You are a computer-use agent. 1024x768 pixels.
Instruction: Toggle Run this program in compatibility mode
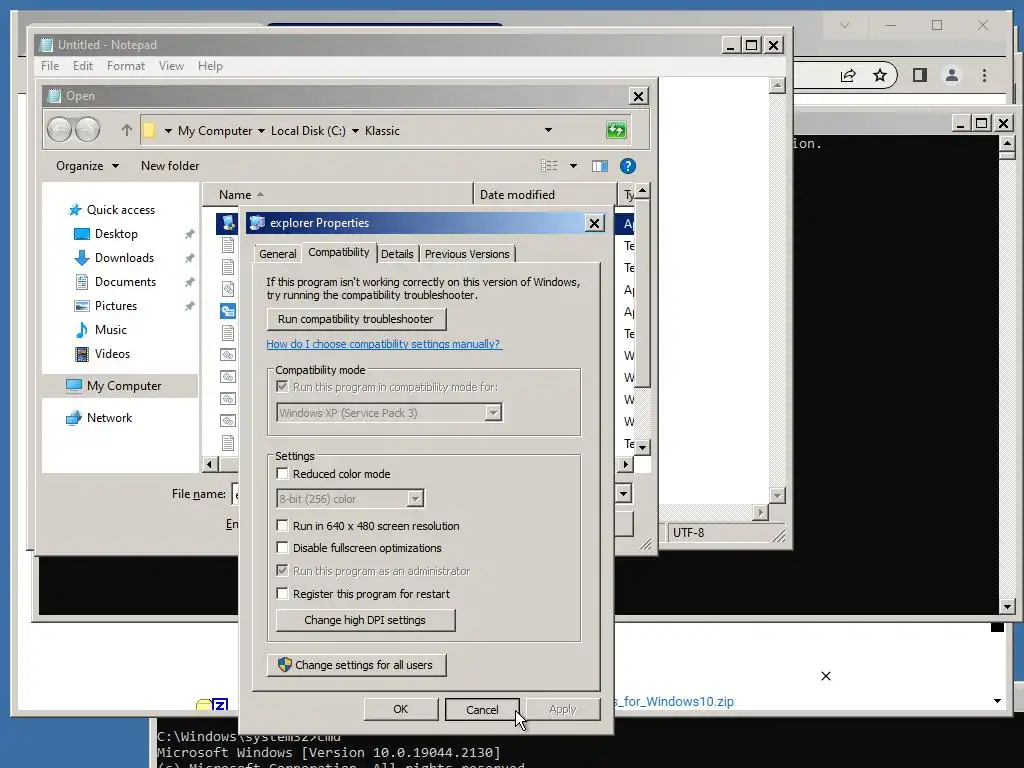tap(282, 387)
